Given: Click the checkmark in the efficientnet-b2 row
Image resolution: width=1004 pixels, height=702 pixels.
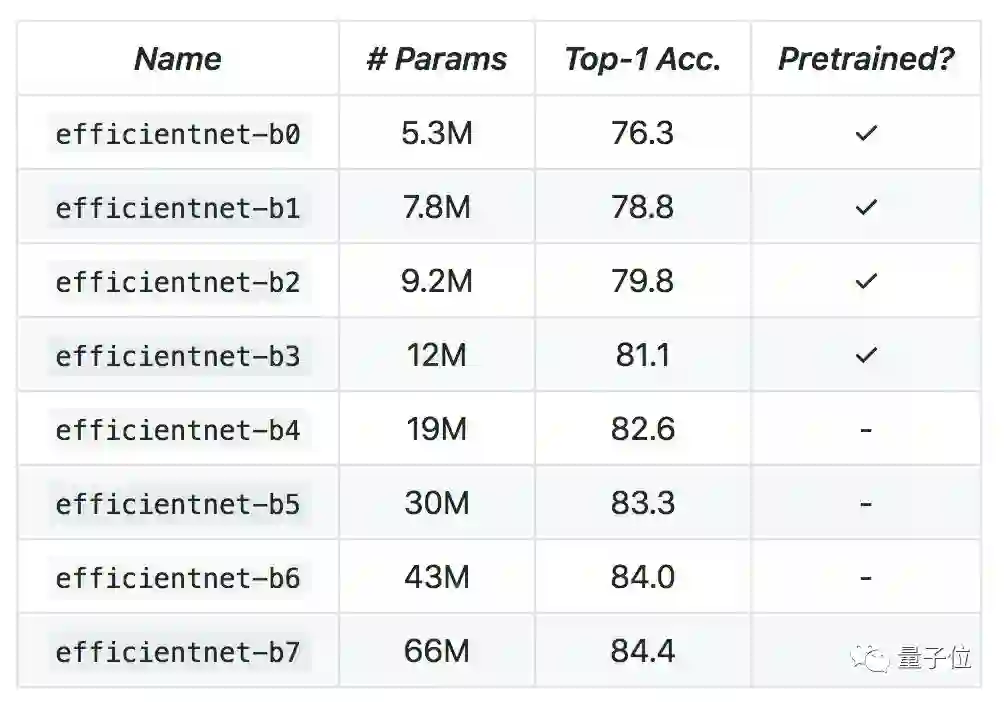Looking at the screenshot, I should 866,281.
